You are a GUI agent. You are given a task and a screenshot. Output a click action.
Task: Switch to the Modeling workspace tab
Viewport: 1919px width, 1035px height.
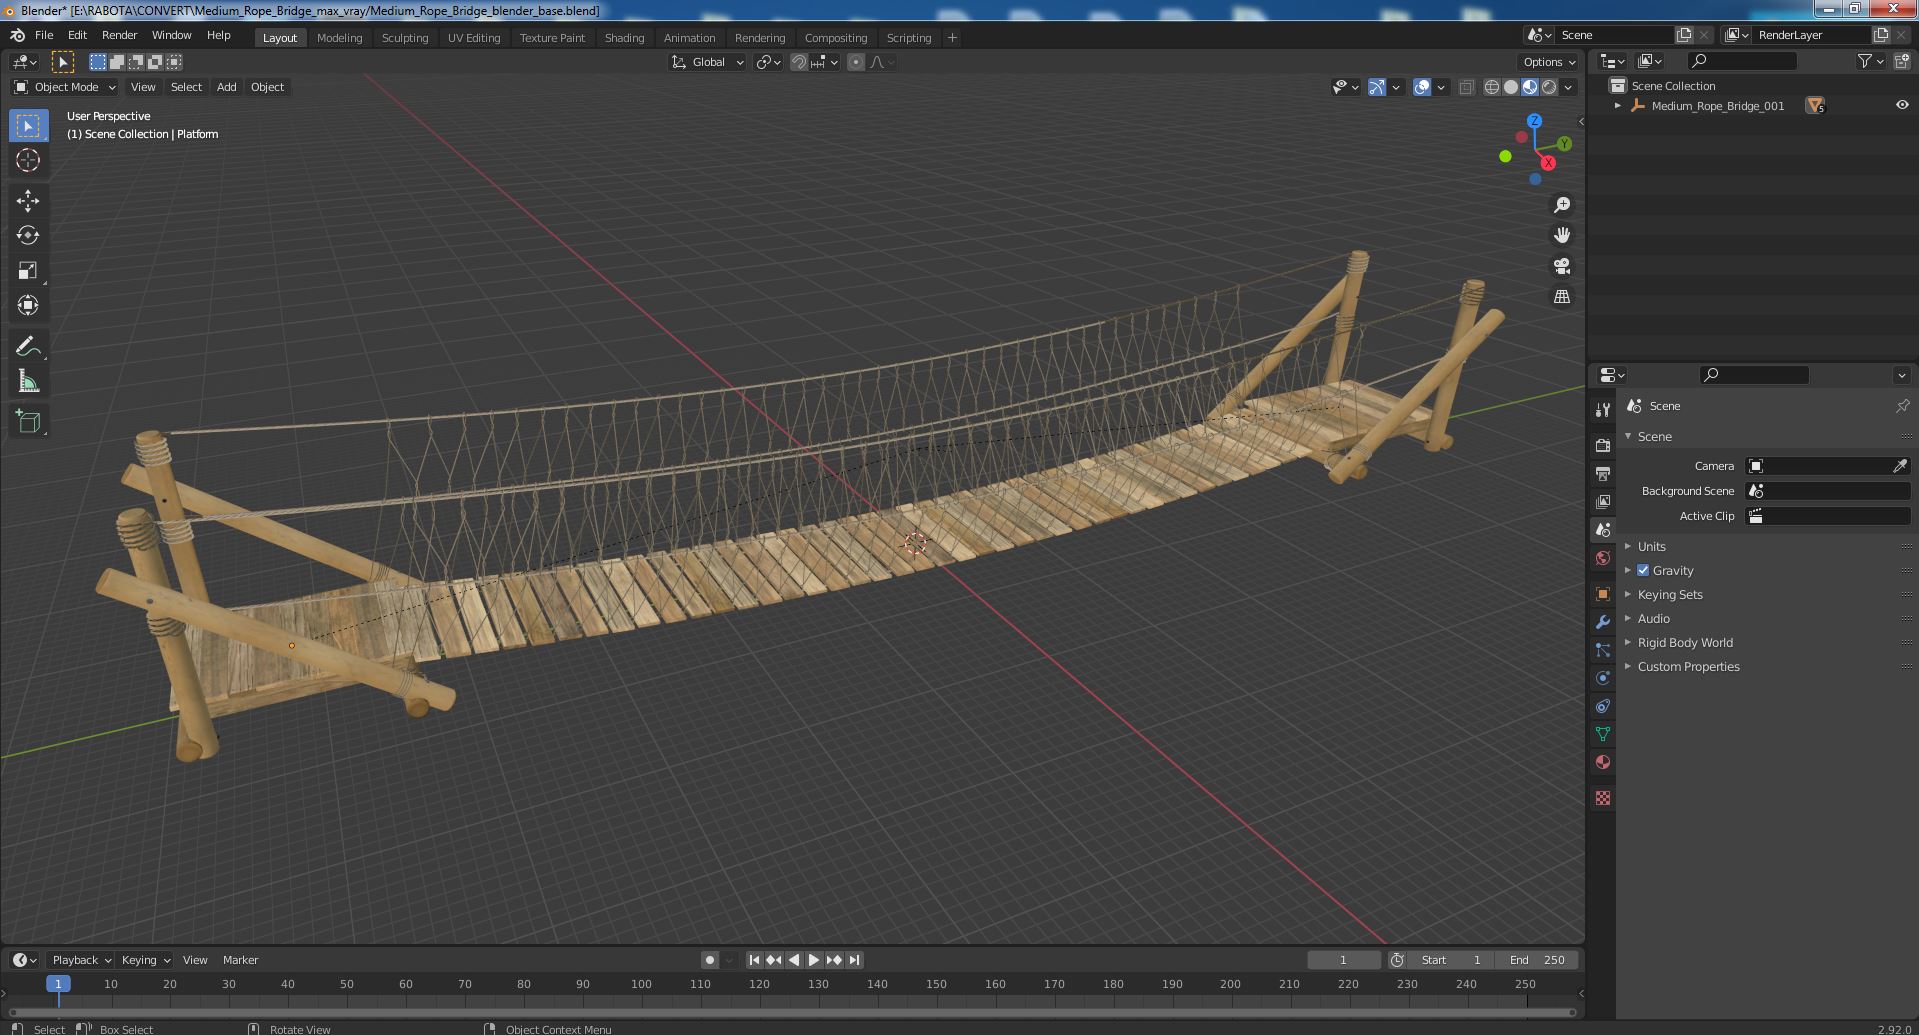(x=339, y=38)
